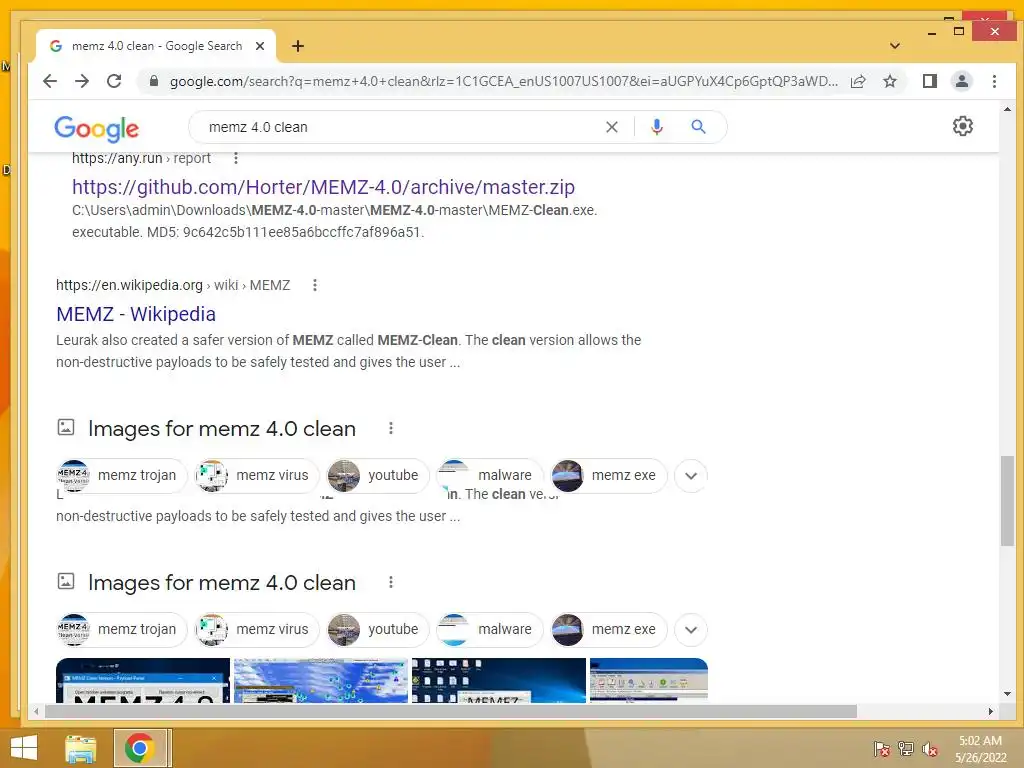Screen dimensions: 1024x768
Task: Open Action Center flag in tray
Action: (x=882, y=749)
